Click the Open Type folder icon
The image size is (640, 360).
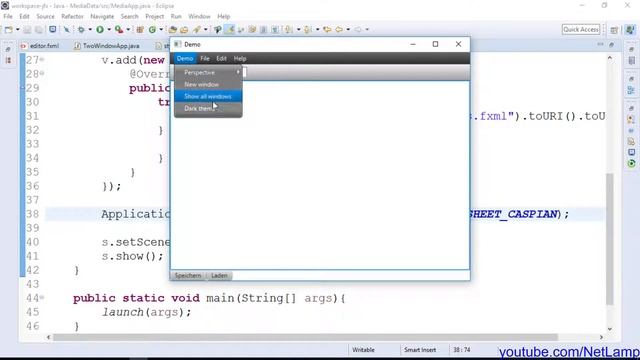click(173, 29)
